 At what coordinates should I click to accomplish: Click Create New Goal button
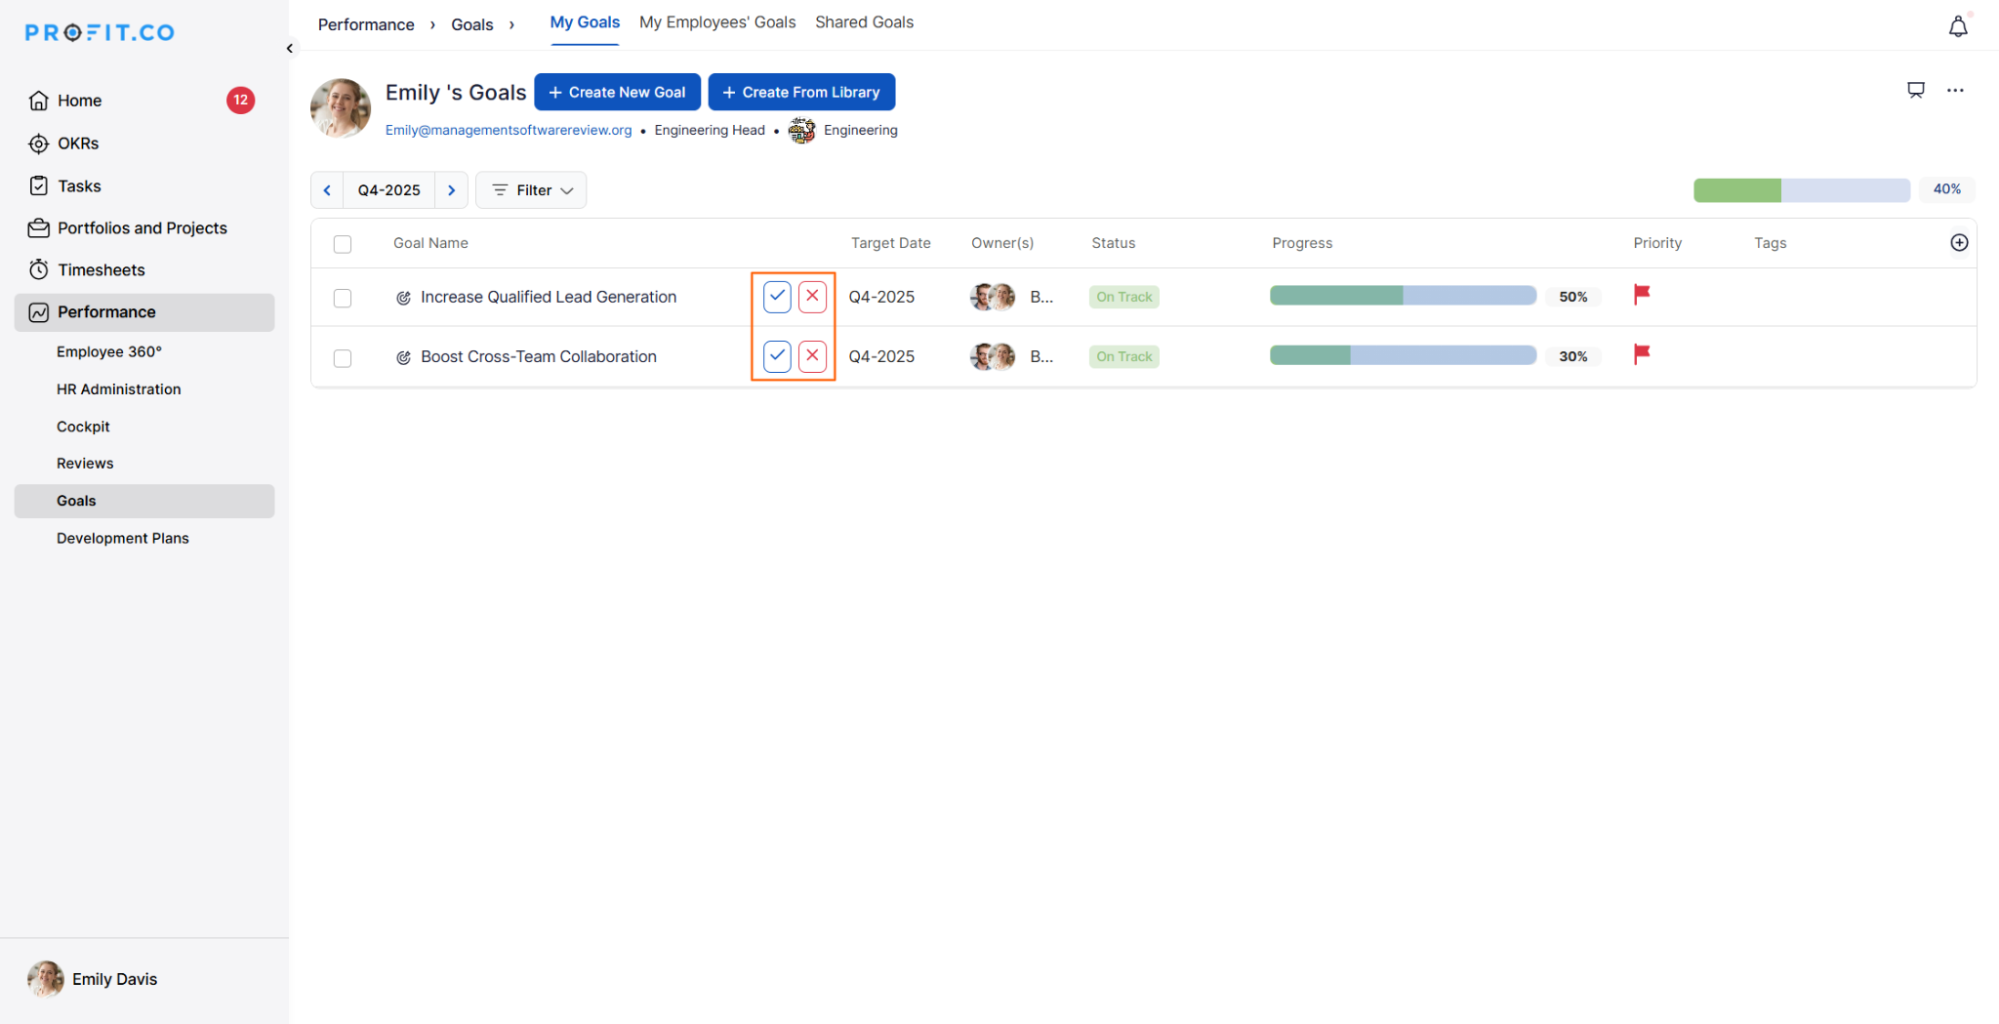pos(617,92)
